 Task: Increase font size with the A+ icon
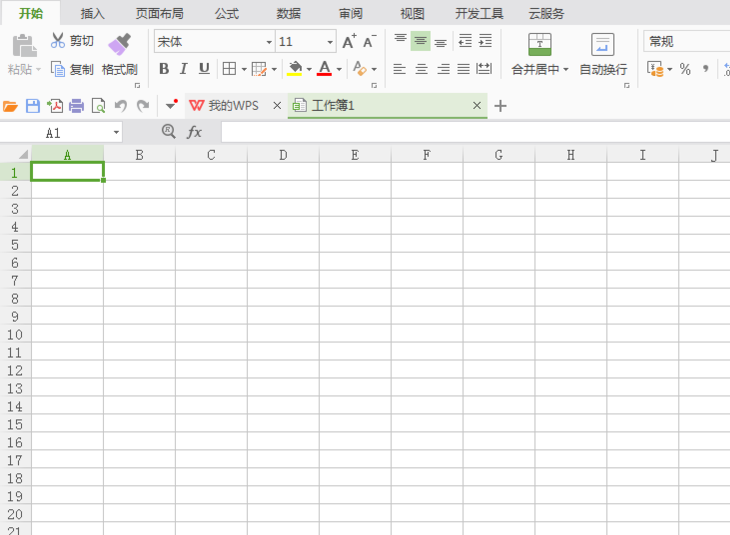pyautogui.click(x=348, y=42)
